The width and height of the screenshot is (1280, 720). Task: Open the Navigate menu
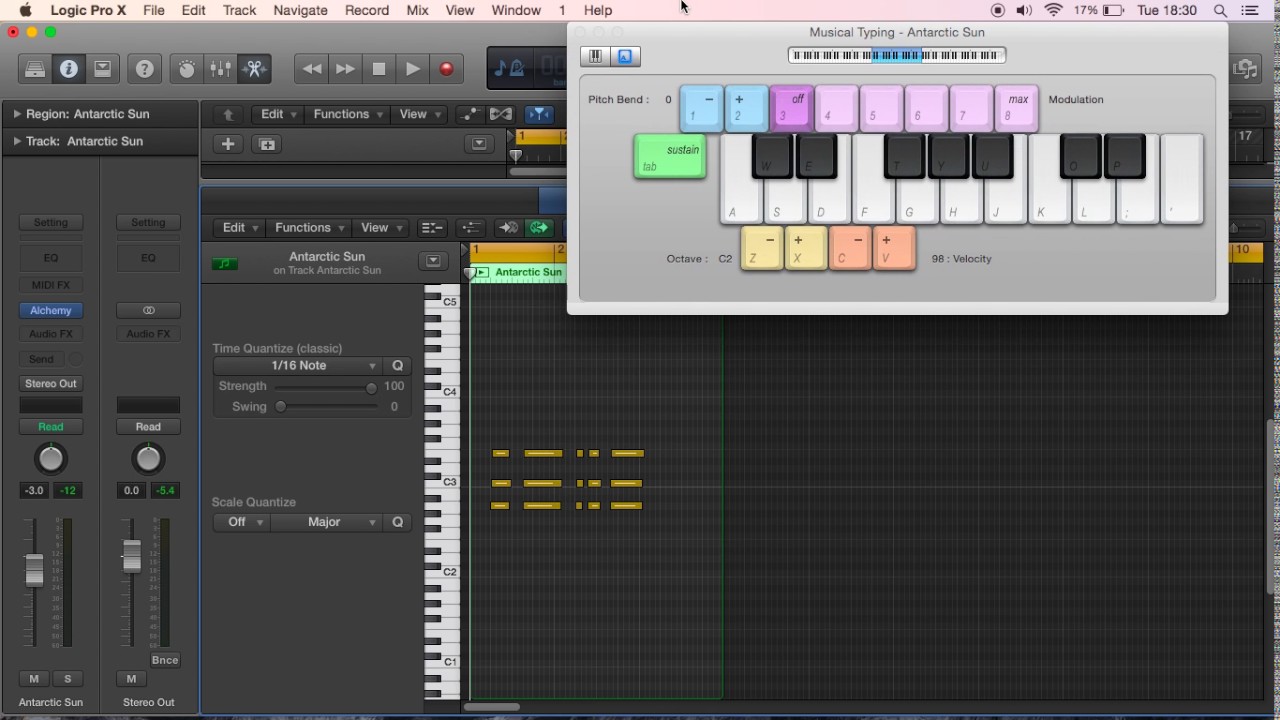300,11
